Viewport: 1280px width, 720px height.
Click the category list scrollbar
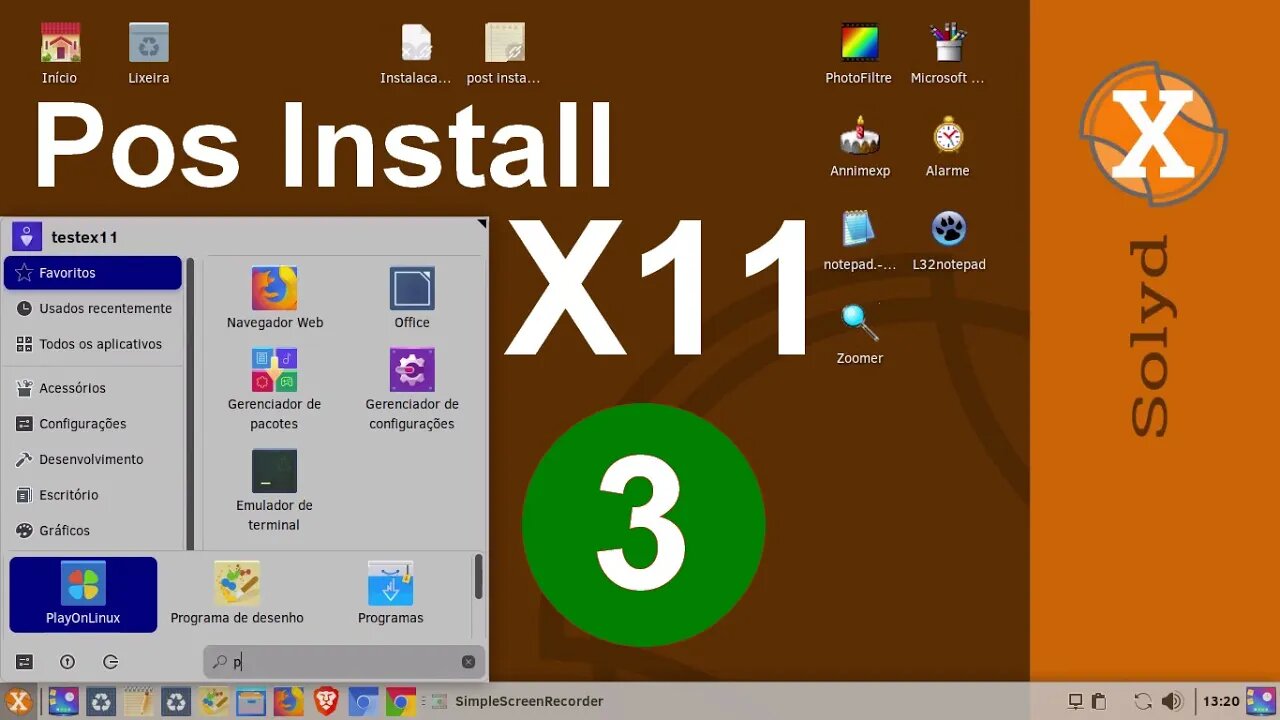190,403
